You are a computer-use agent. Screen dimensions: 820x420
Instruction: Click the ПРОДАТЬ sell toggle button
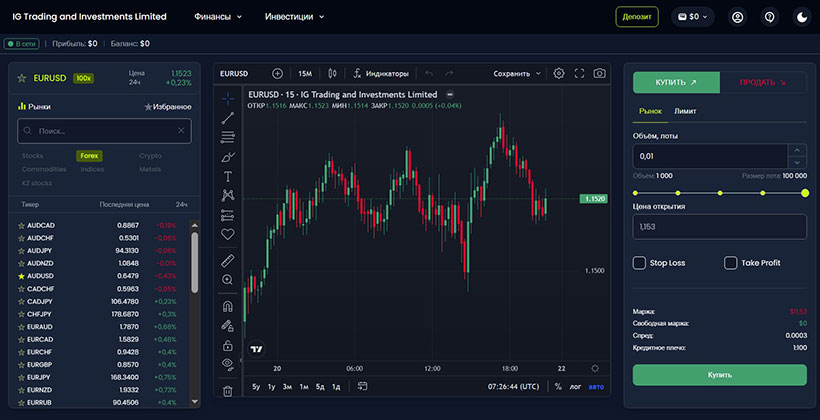tap(763, 83)
